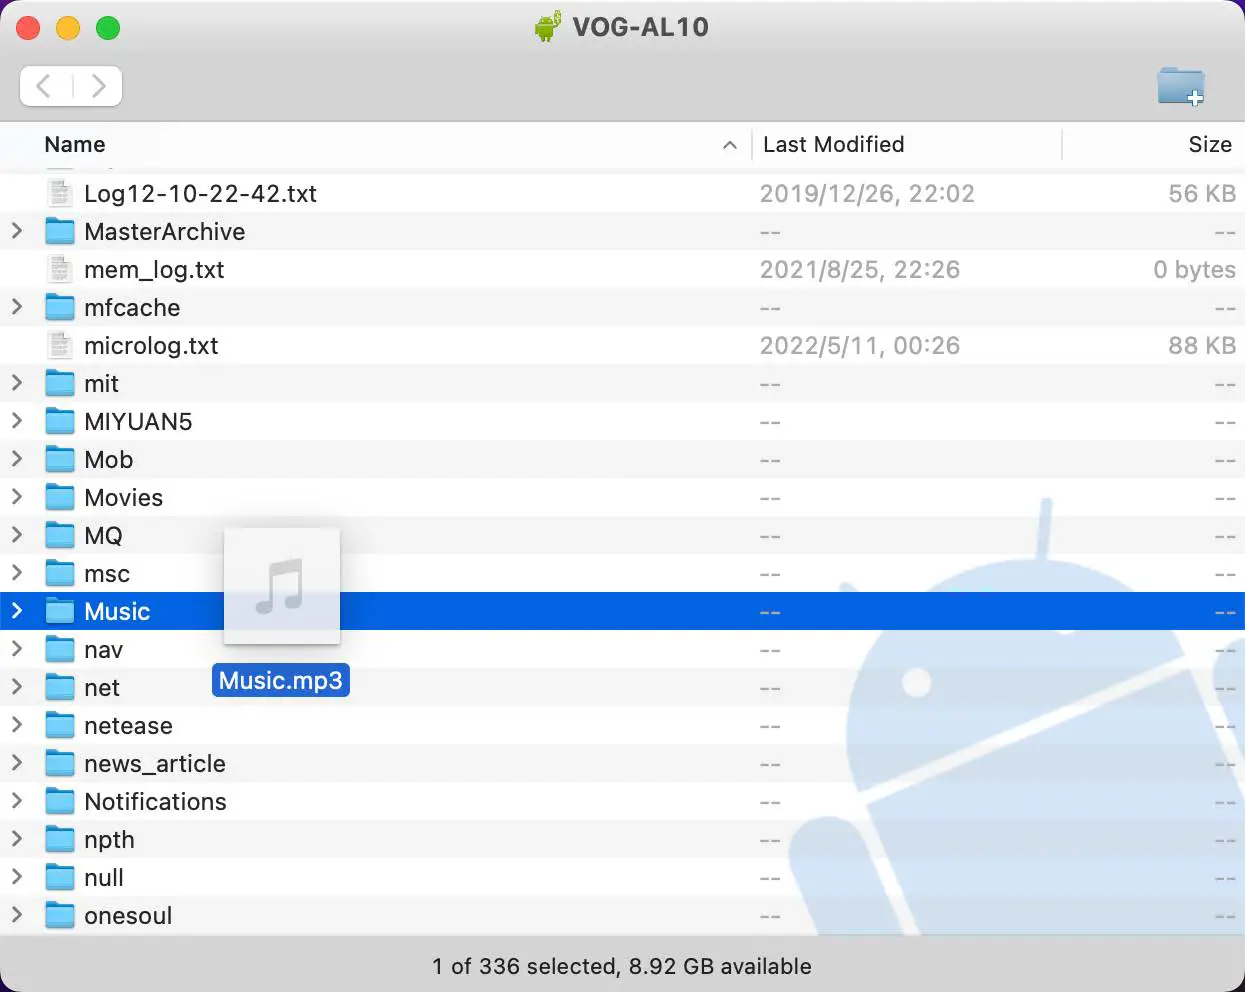Click the 2022/5/11, 00:26 modified date
1245x992 pixels.
tap(860, 346)
